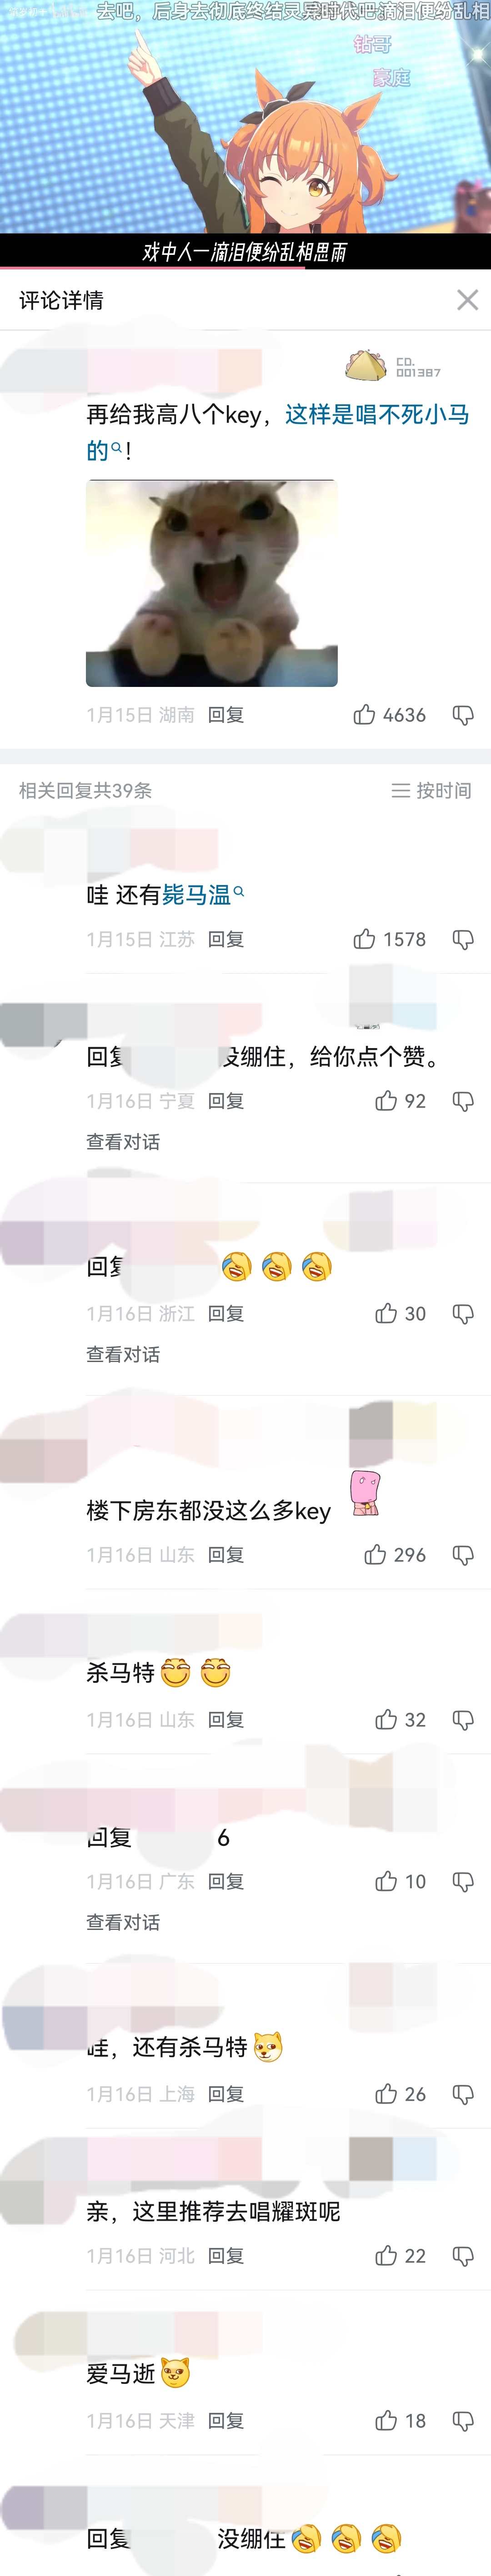
Task: Dislike the main comment about 高八个key
Action: pyautogui.click(x=463, y=715)
